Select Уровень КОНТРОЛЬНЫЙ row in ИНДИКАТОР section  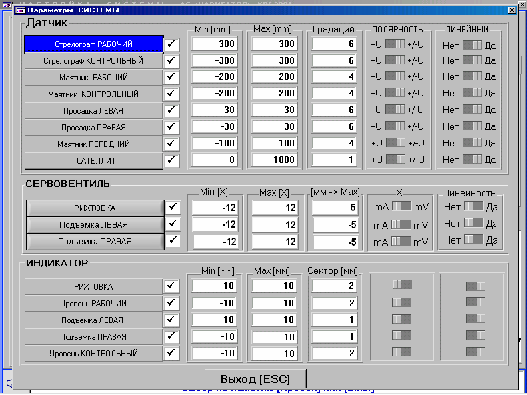(94, 353)
